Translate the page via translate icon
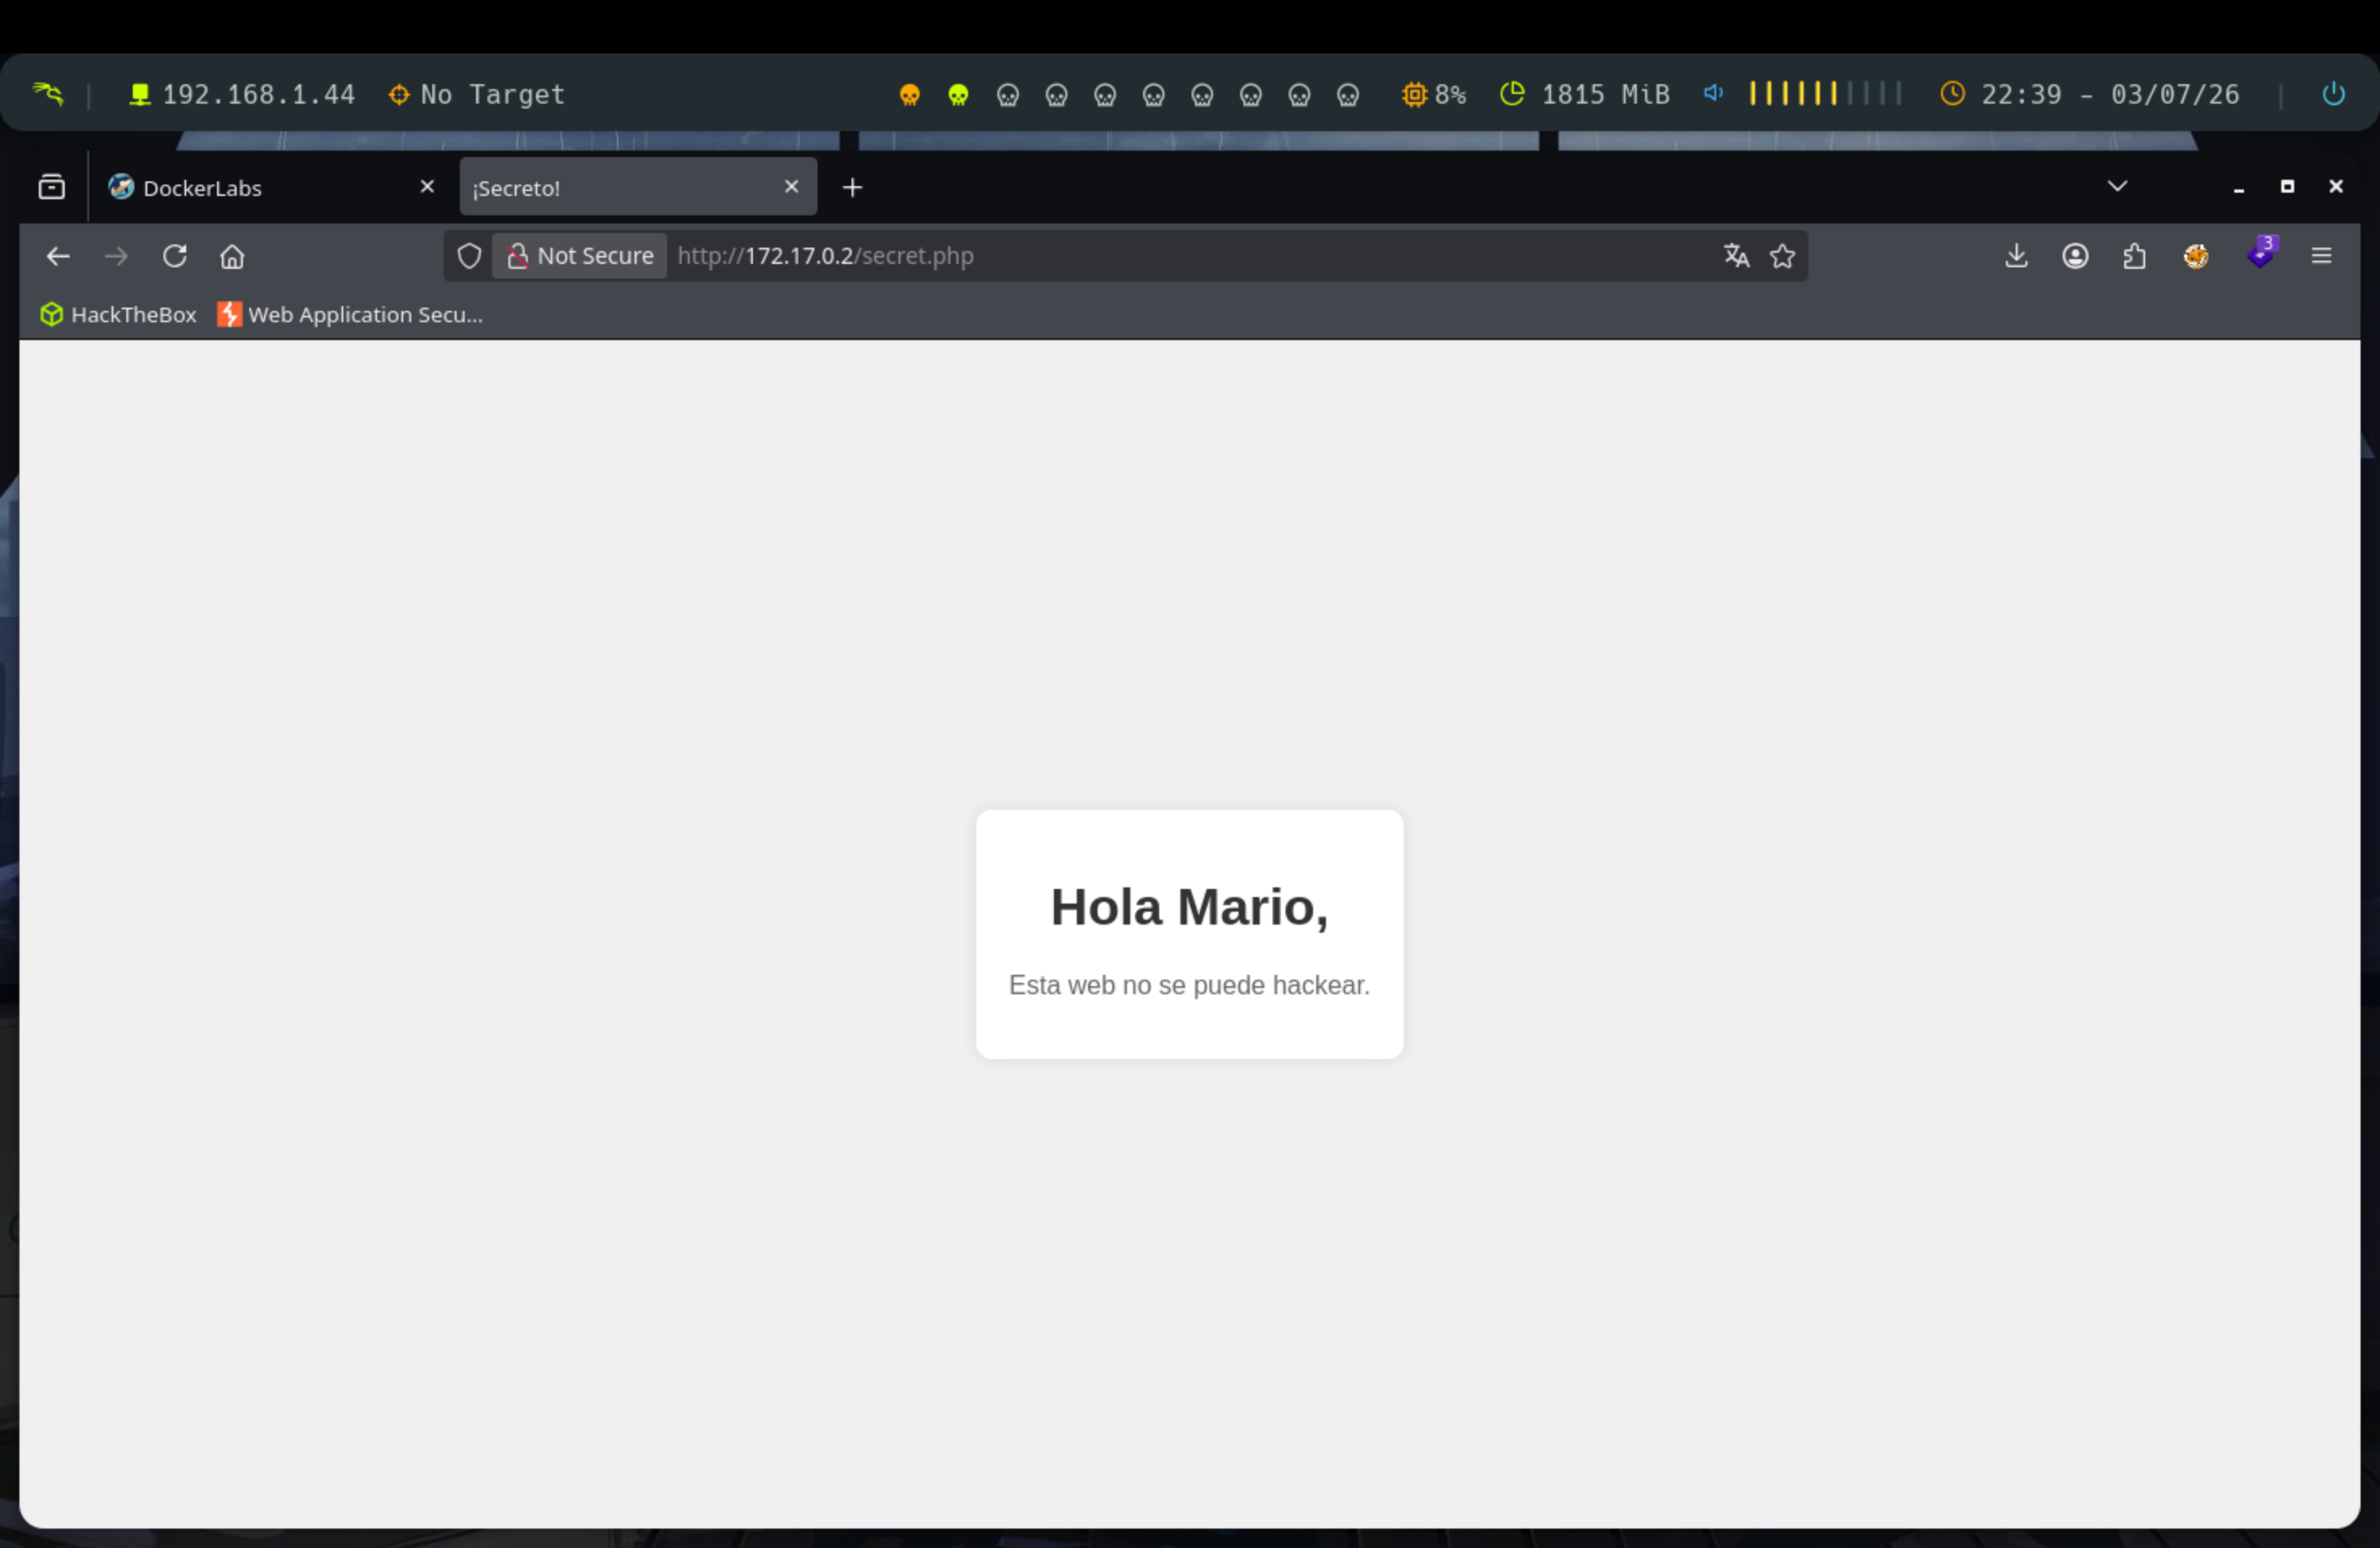Viewport: 2380px width, 1548px height. pyautogui.click(x=1736, y=256)
